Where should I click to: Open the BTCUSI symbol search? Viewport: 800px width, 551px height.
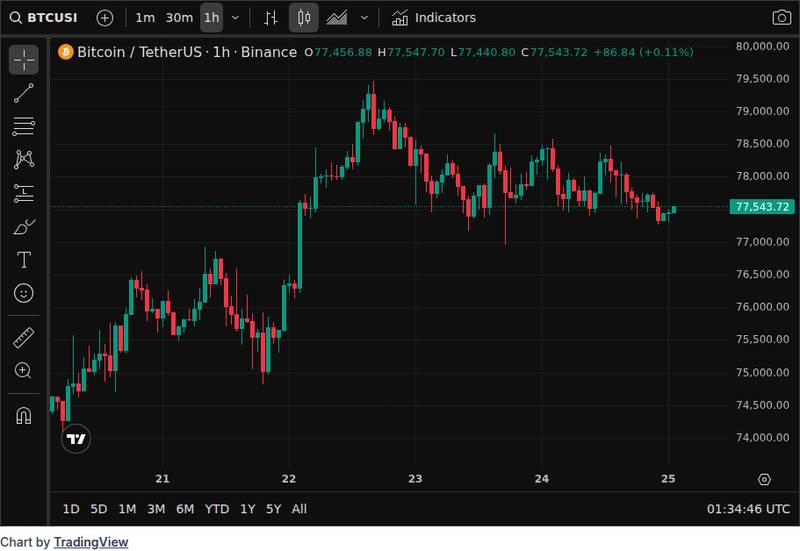pyautogui.click(x=44, y=18)
